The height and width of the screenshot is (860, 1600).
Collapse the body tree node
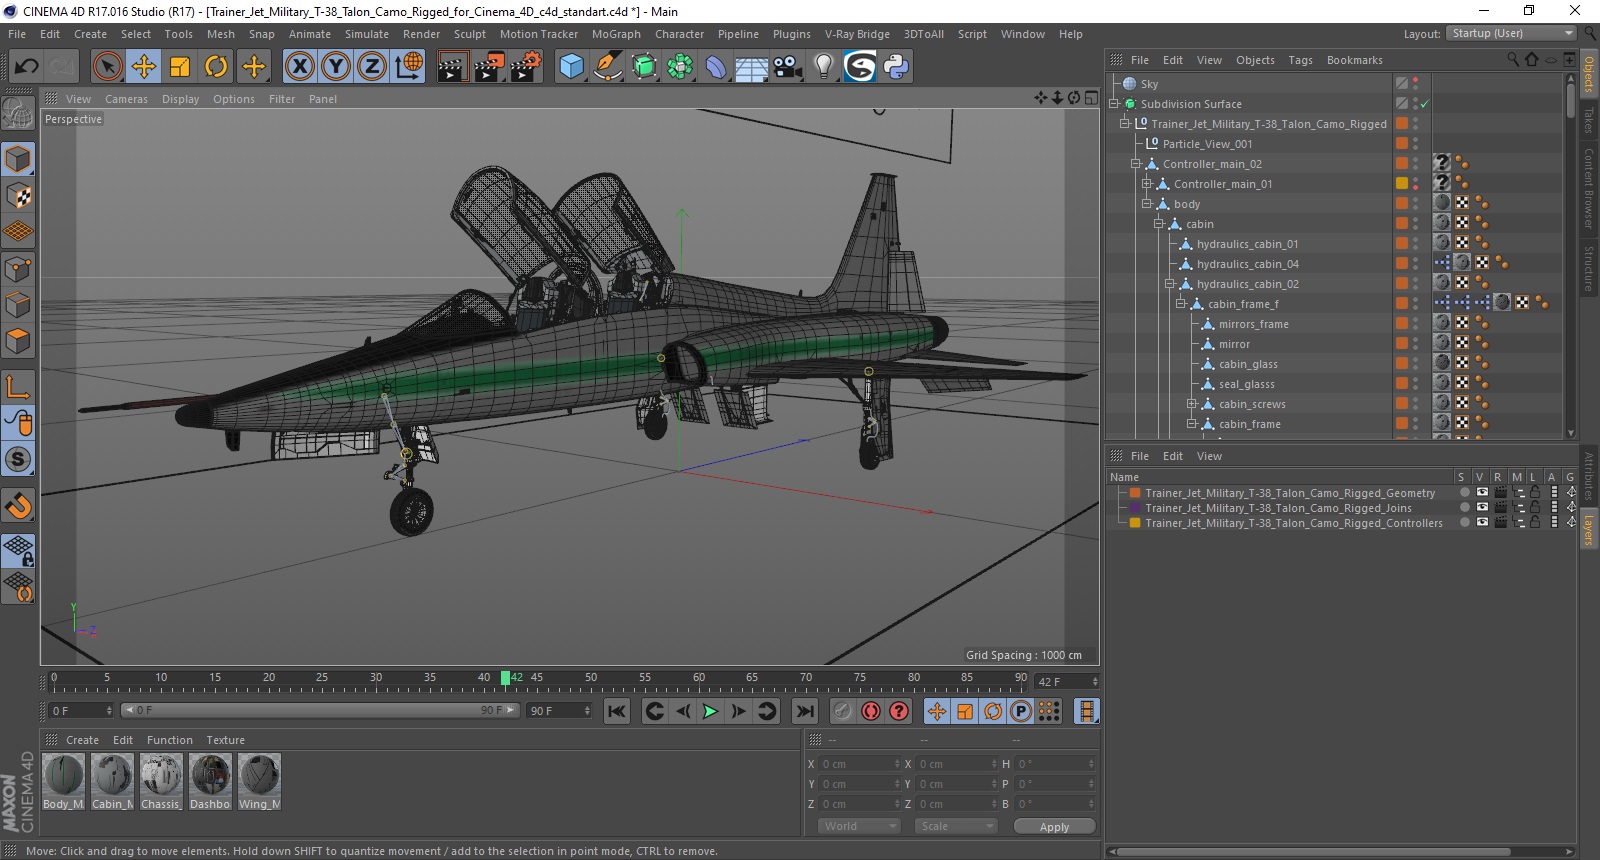(x=1147, y=204)
